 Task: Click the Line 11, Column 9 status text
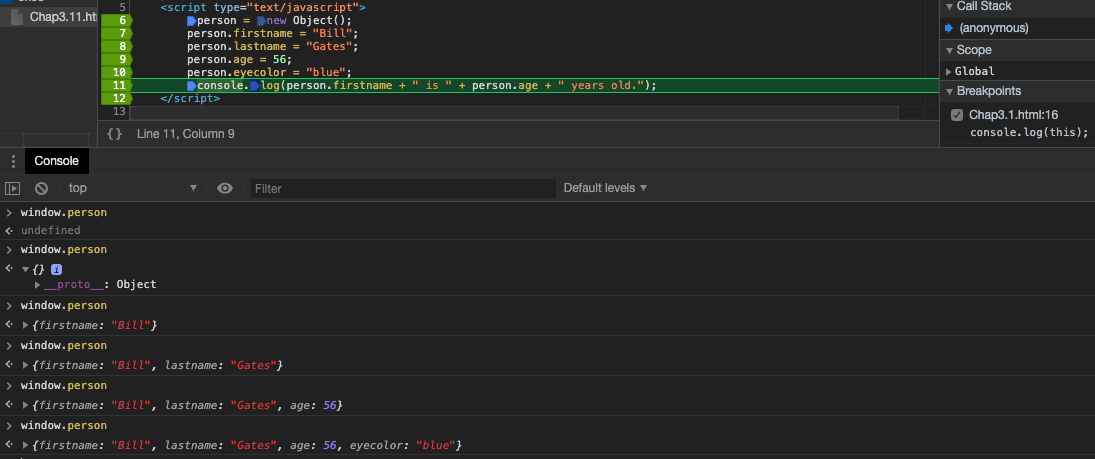(186, 133)
